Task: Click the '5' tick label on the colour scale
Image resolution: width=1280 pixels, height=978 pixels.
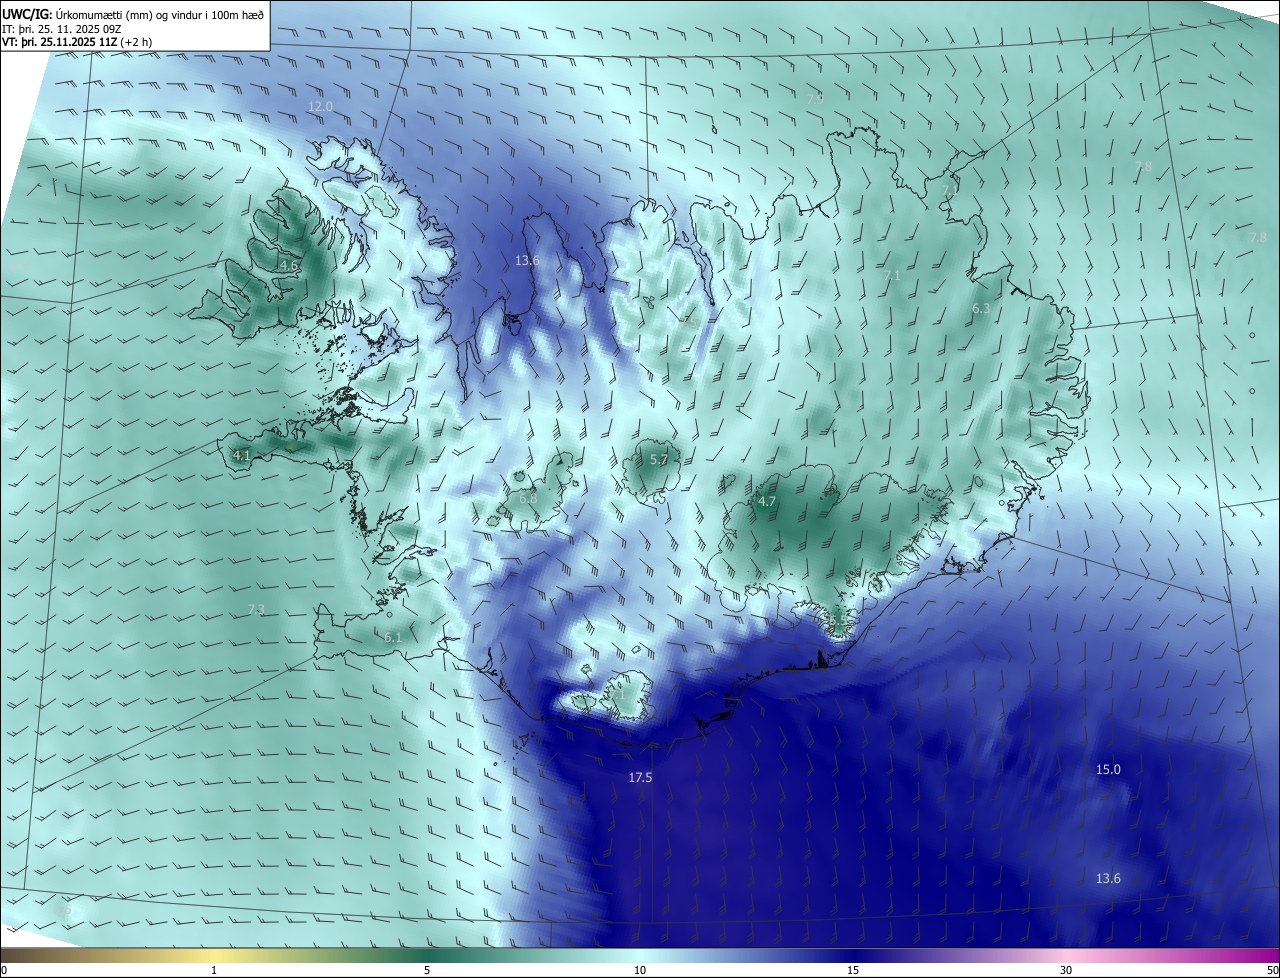Action: (x=427, y=971)
